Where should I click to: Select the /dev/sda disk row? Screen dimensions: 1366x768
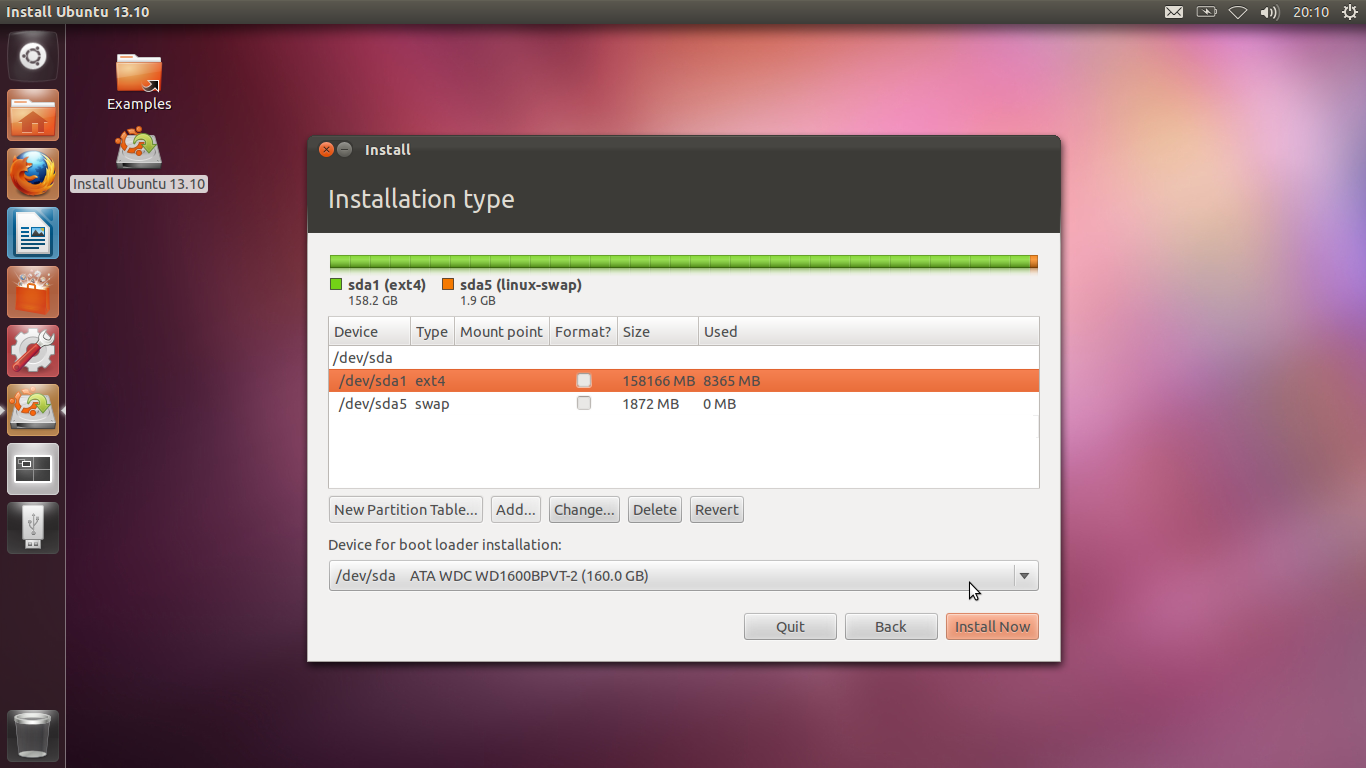683,358
